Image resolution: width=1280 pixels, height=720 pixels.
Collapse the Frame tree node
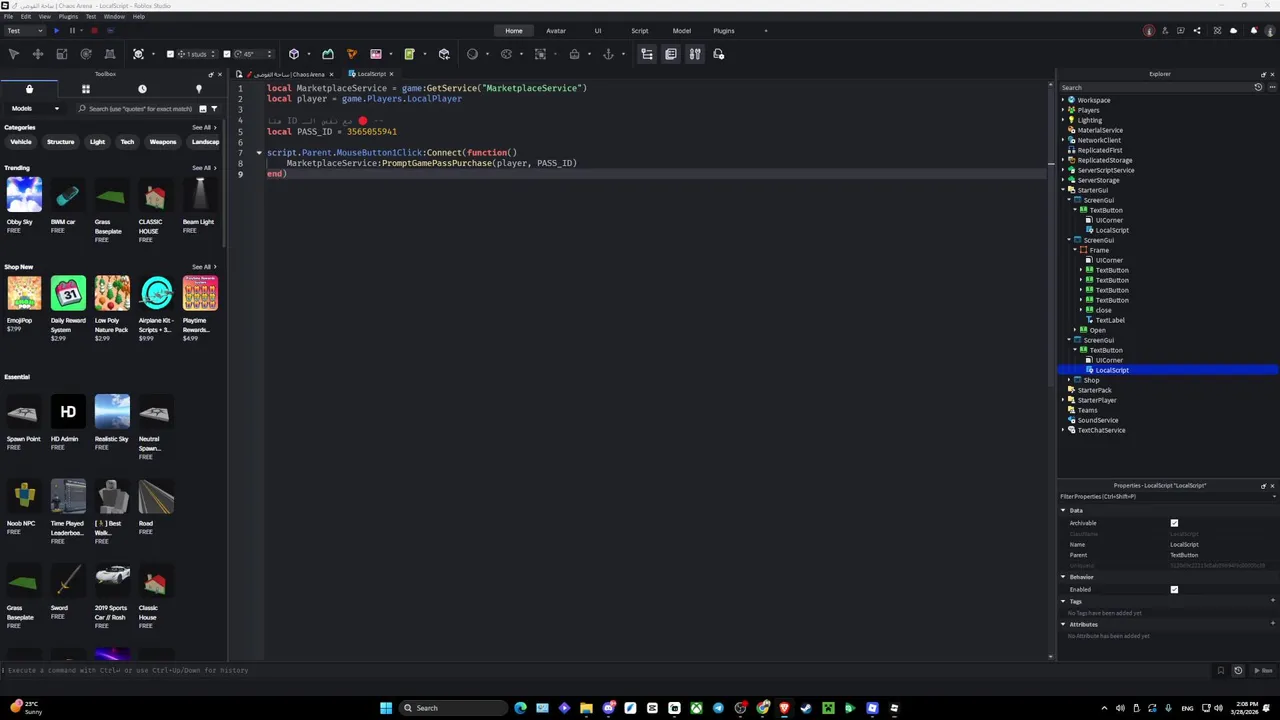tap(1075, 250)
